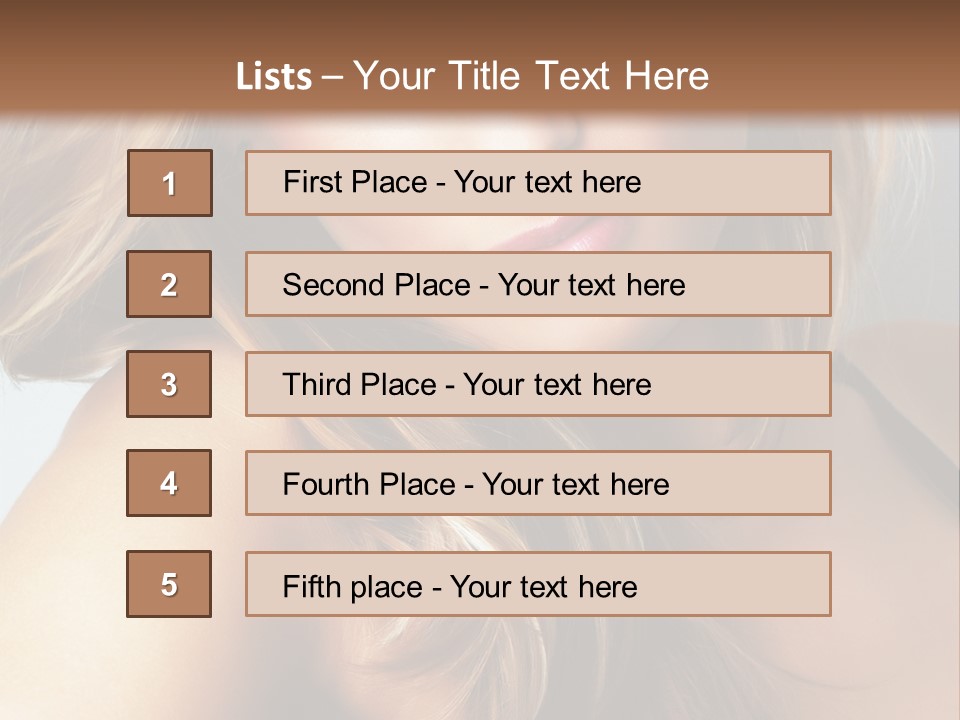Select the 'Third Place - Your text here' text
The height and width of the screenshot is (720, 960).
[466, 385]
